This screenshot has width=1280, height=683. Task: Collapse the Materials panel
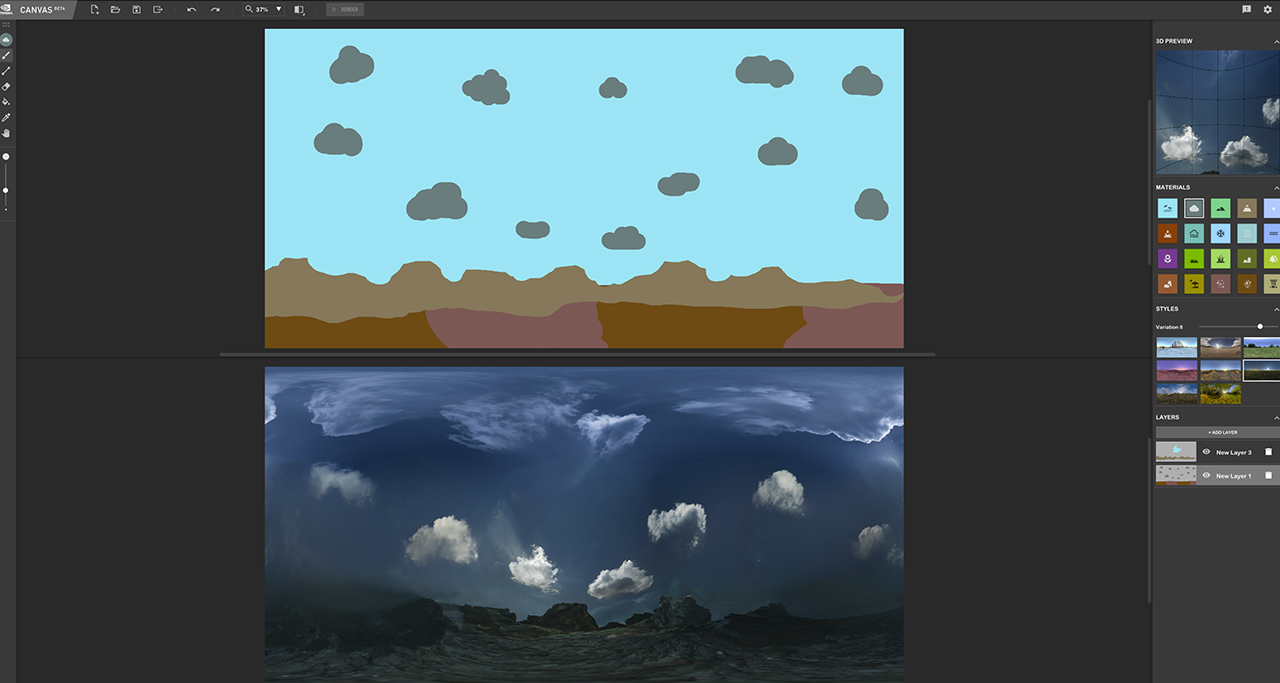tap(1276, 188)
